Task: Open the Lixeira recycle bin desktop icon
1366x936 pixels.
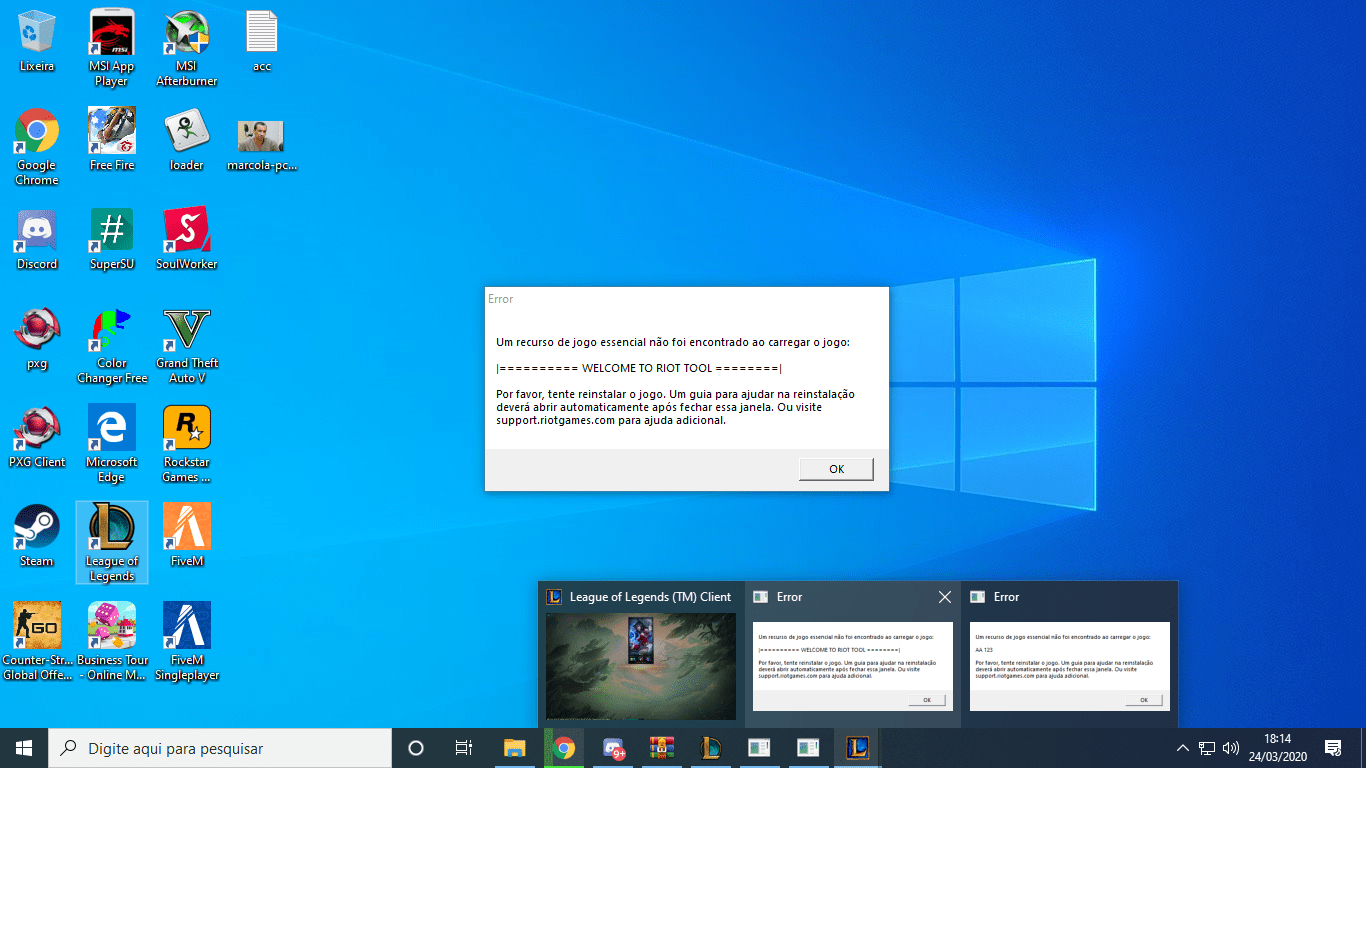Action: (37, 41)
